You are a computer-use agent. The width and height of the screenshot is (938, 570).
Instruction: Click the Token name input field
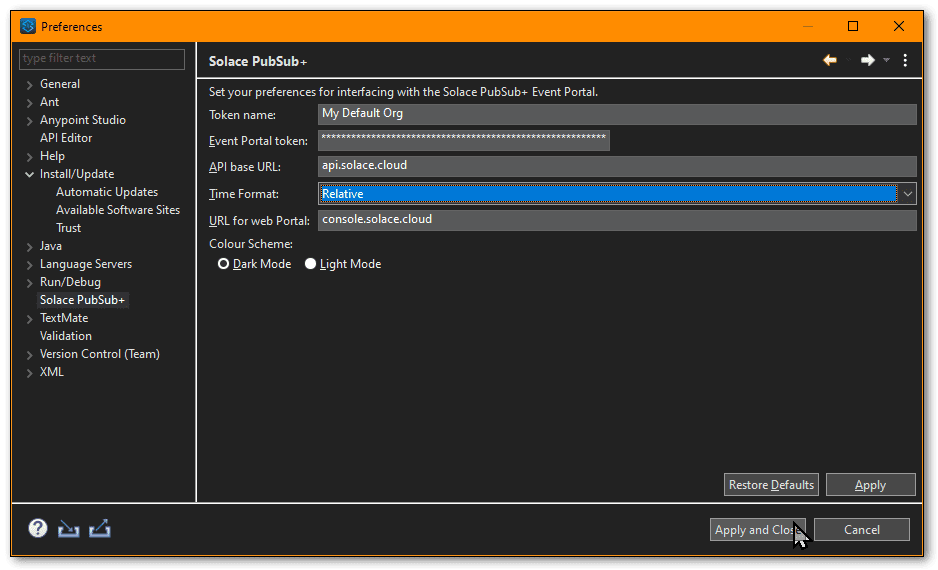coord(617,114)
